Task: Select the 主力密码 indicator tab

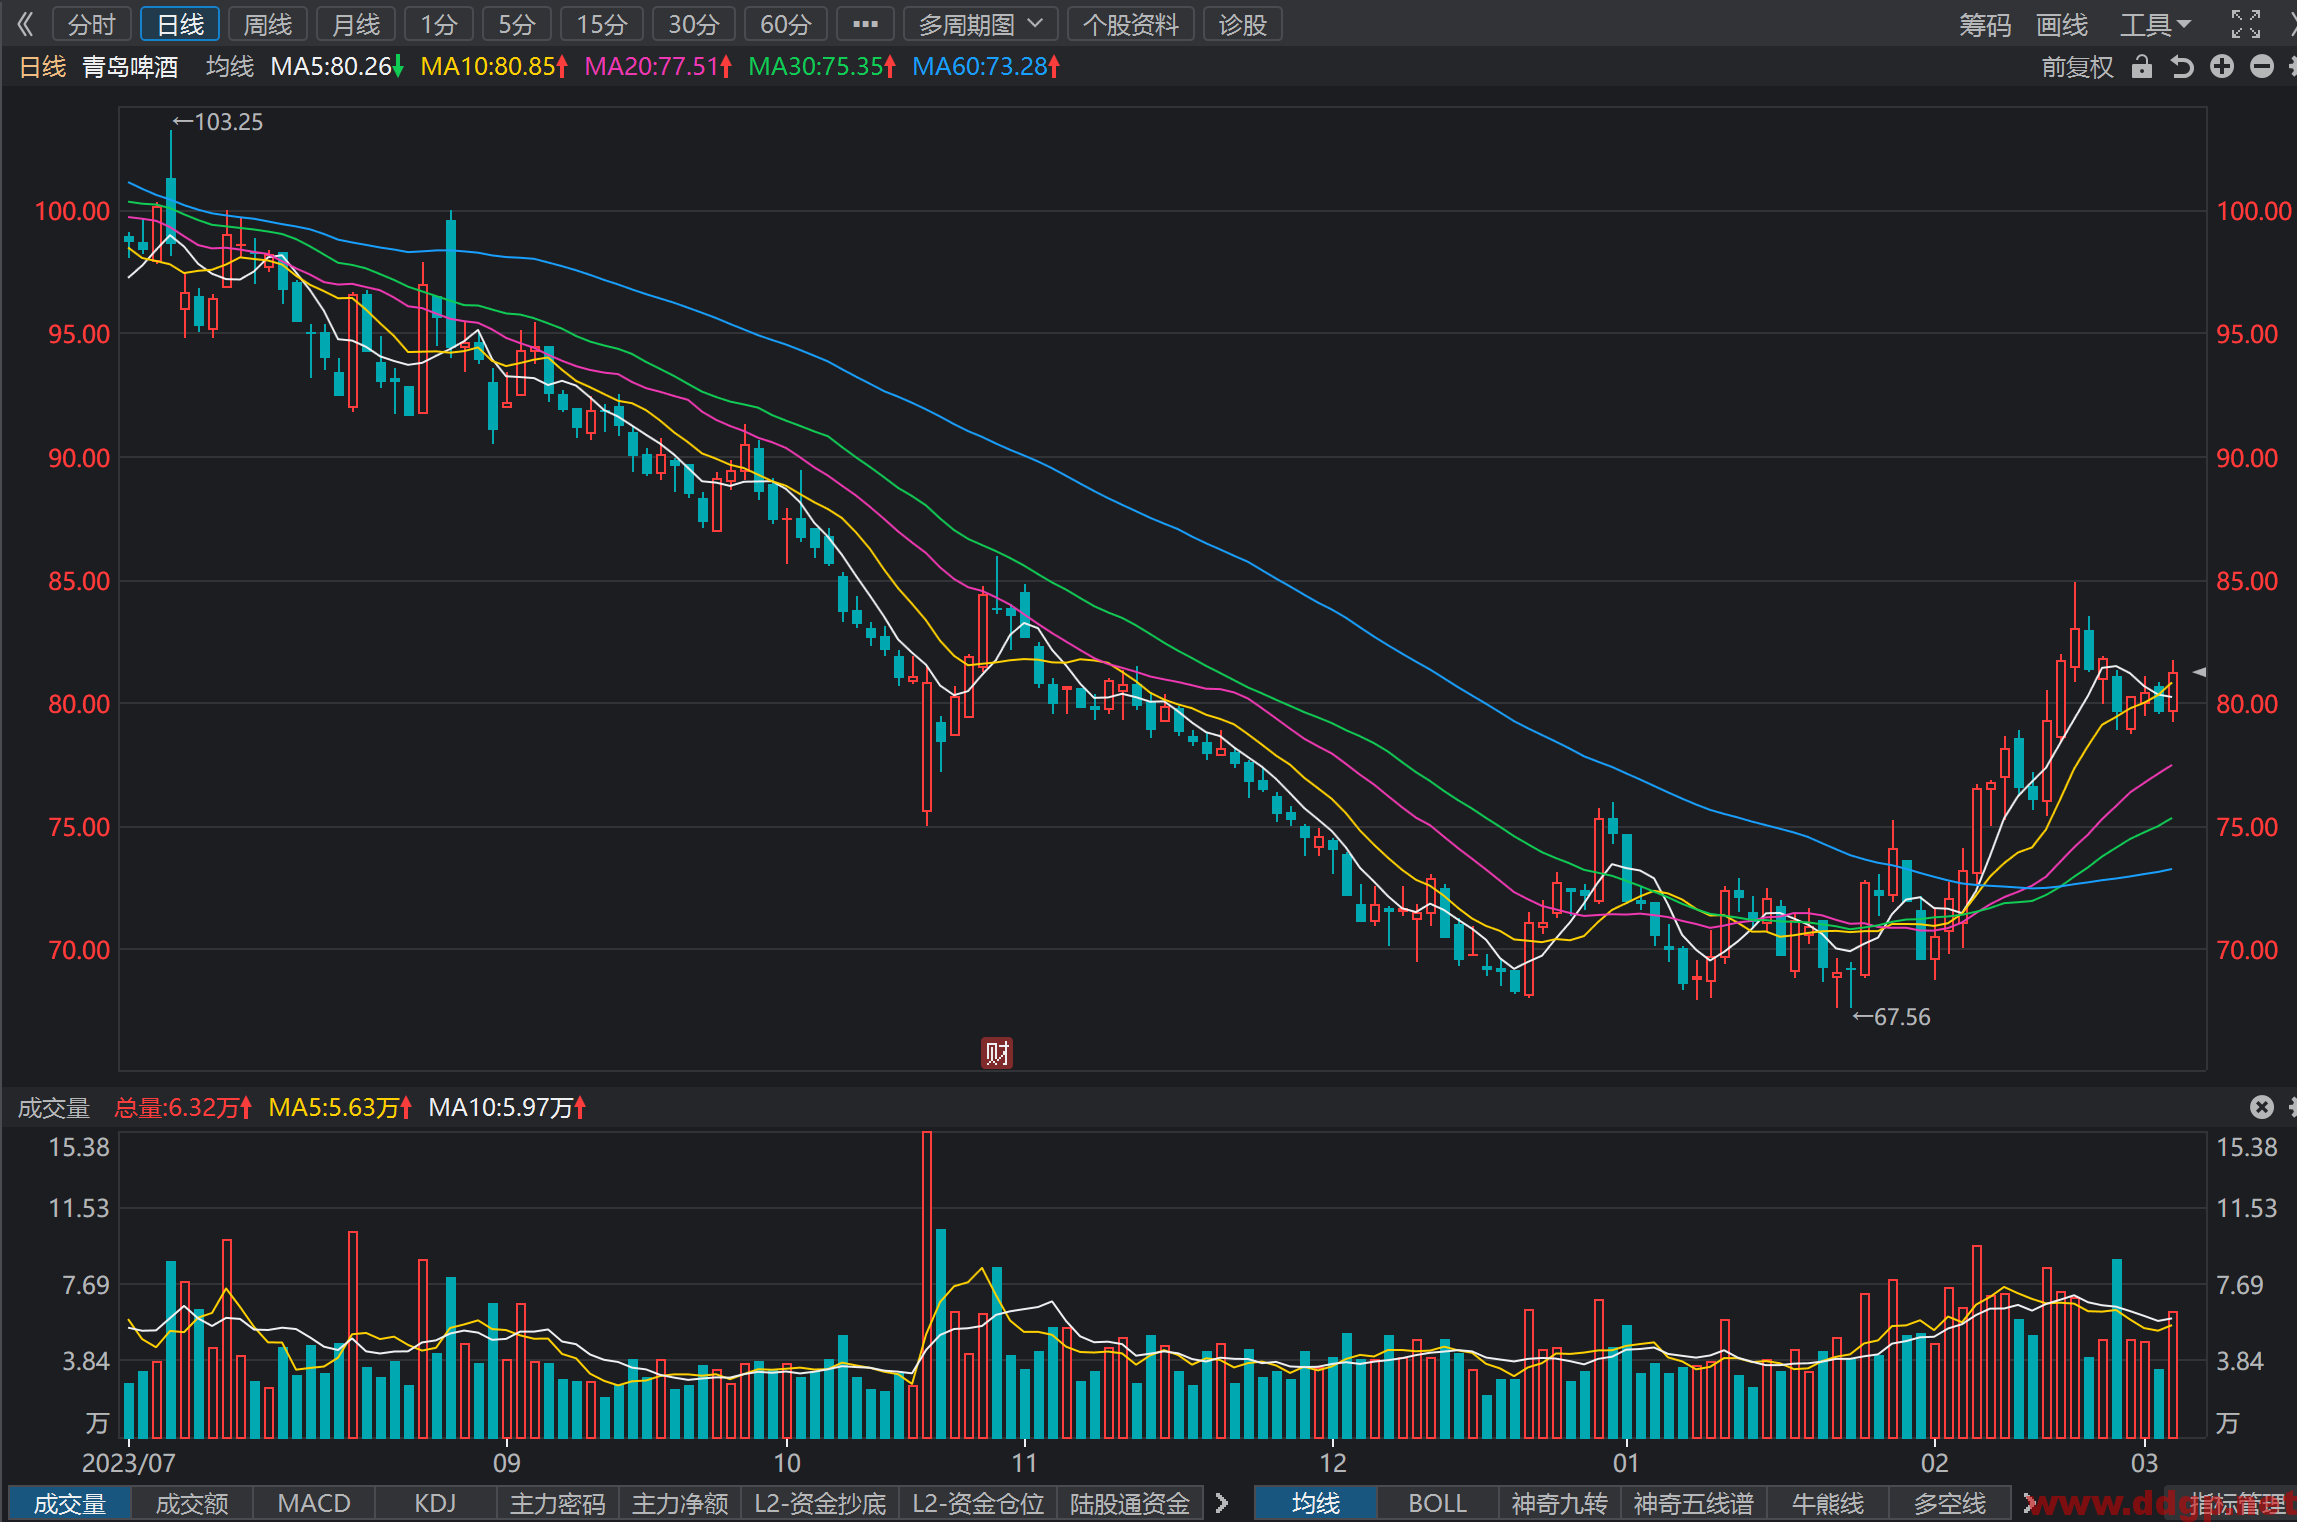Action: coord(558,1503)
